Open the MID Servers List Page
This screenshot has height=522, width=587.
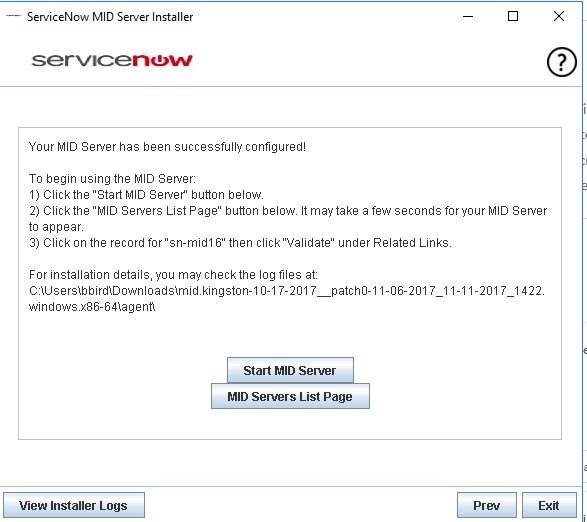290,396
